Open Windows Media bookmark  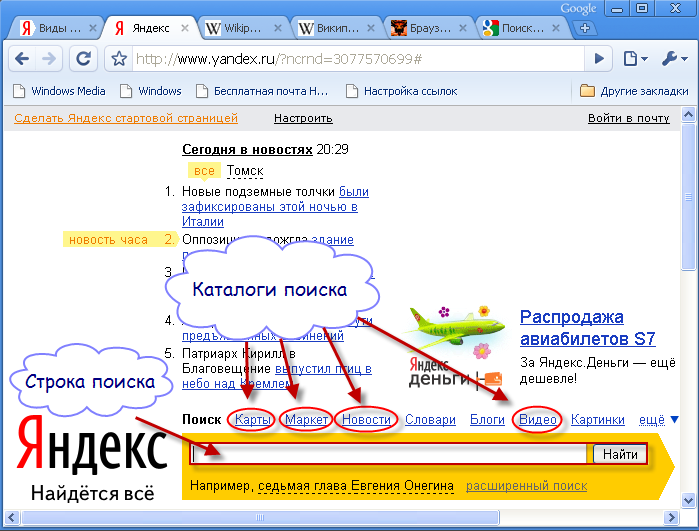tap(59, 91)
